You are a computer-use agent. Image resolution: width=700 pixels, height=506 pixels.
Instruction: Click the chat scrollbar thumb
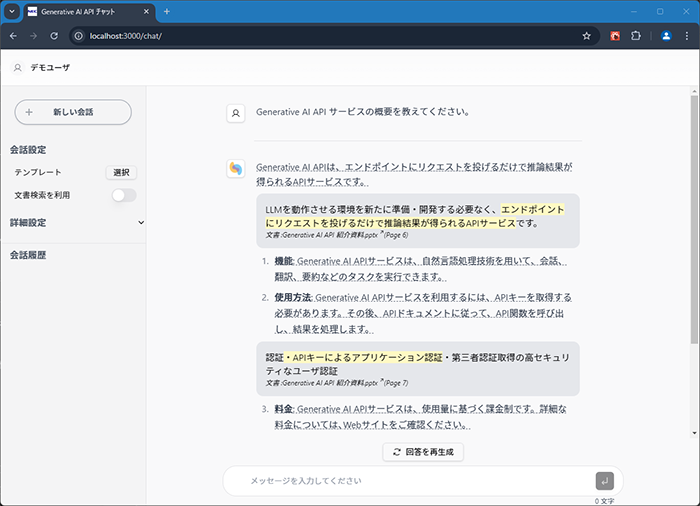point(694,219)
